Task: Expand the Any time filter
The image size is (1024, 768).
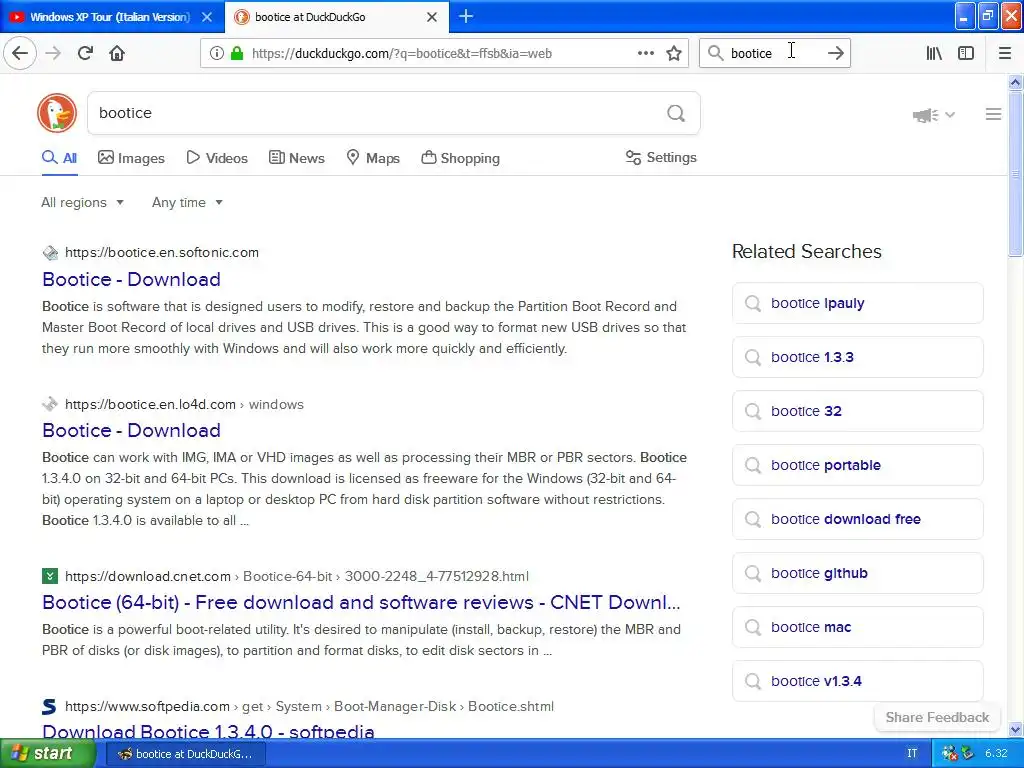Action: point(187,202)
